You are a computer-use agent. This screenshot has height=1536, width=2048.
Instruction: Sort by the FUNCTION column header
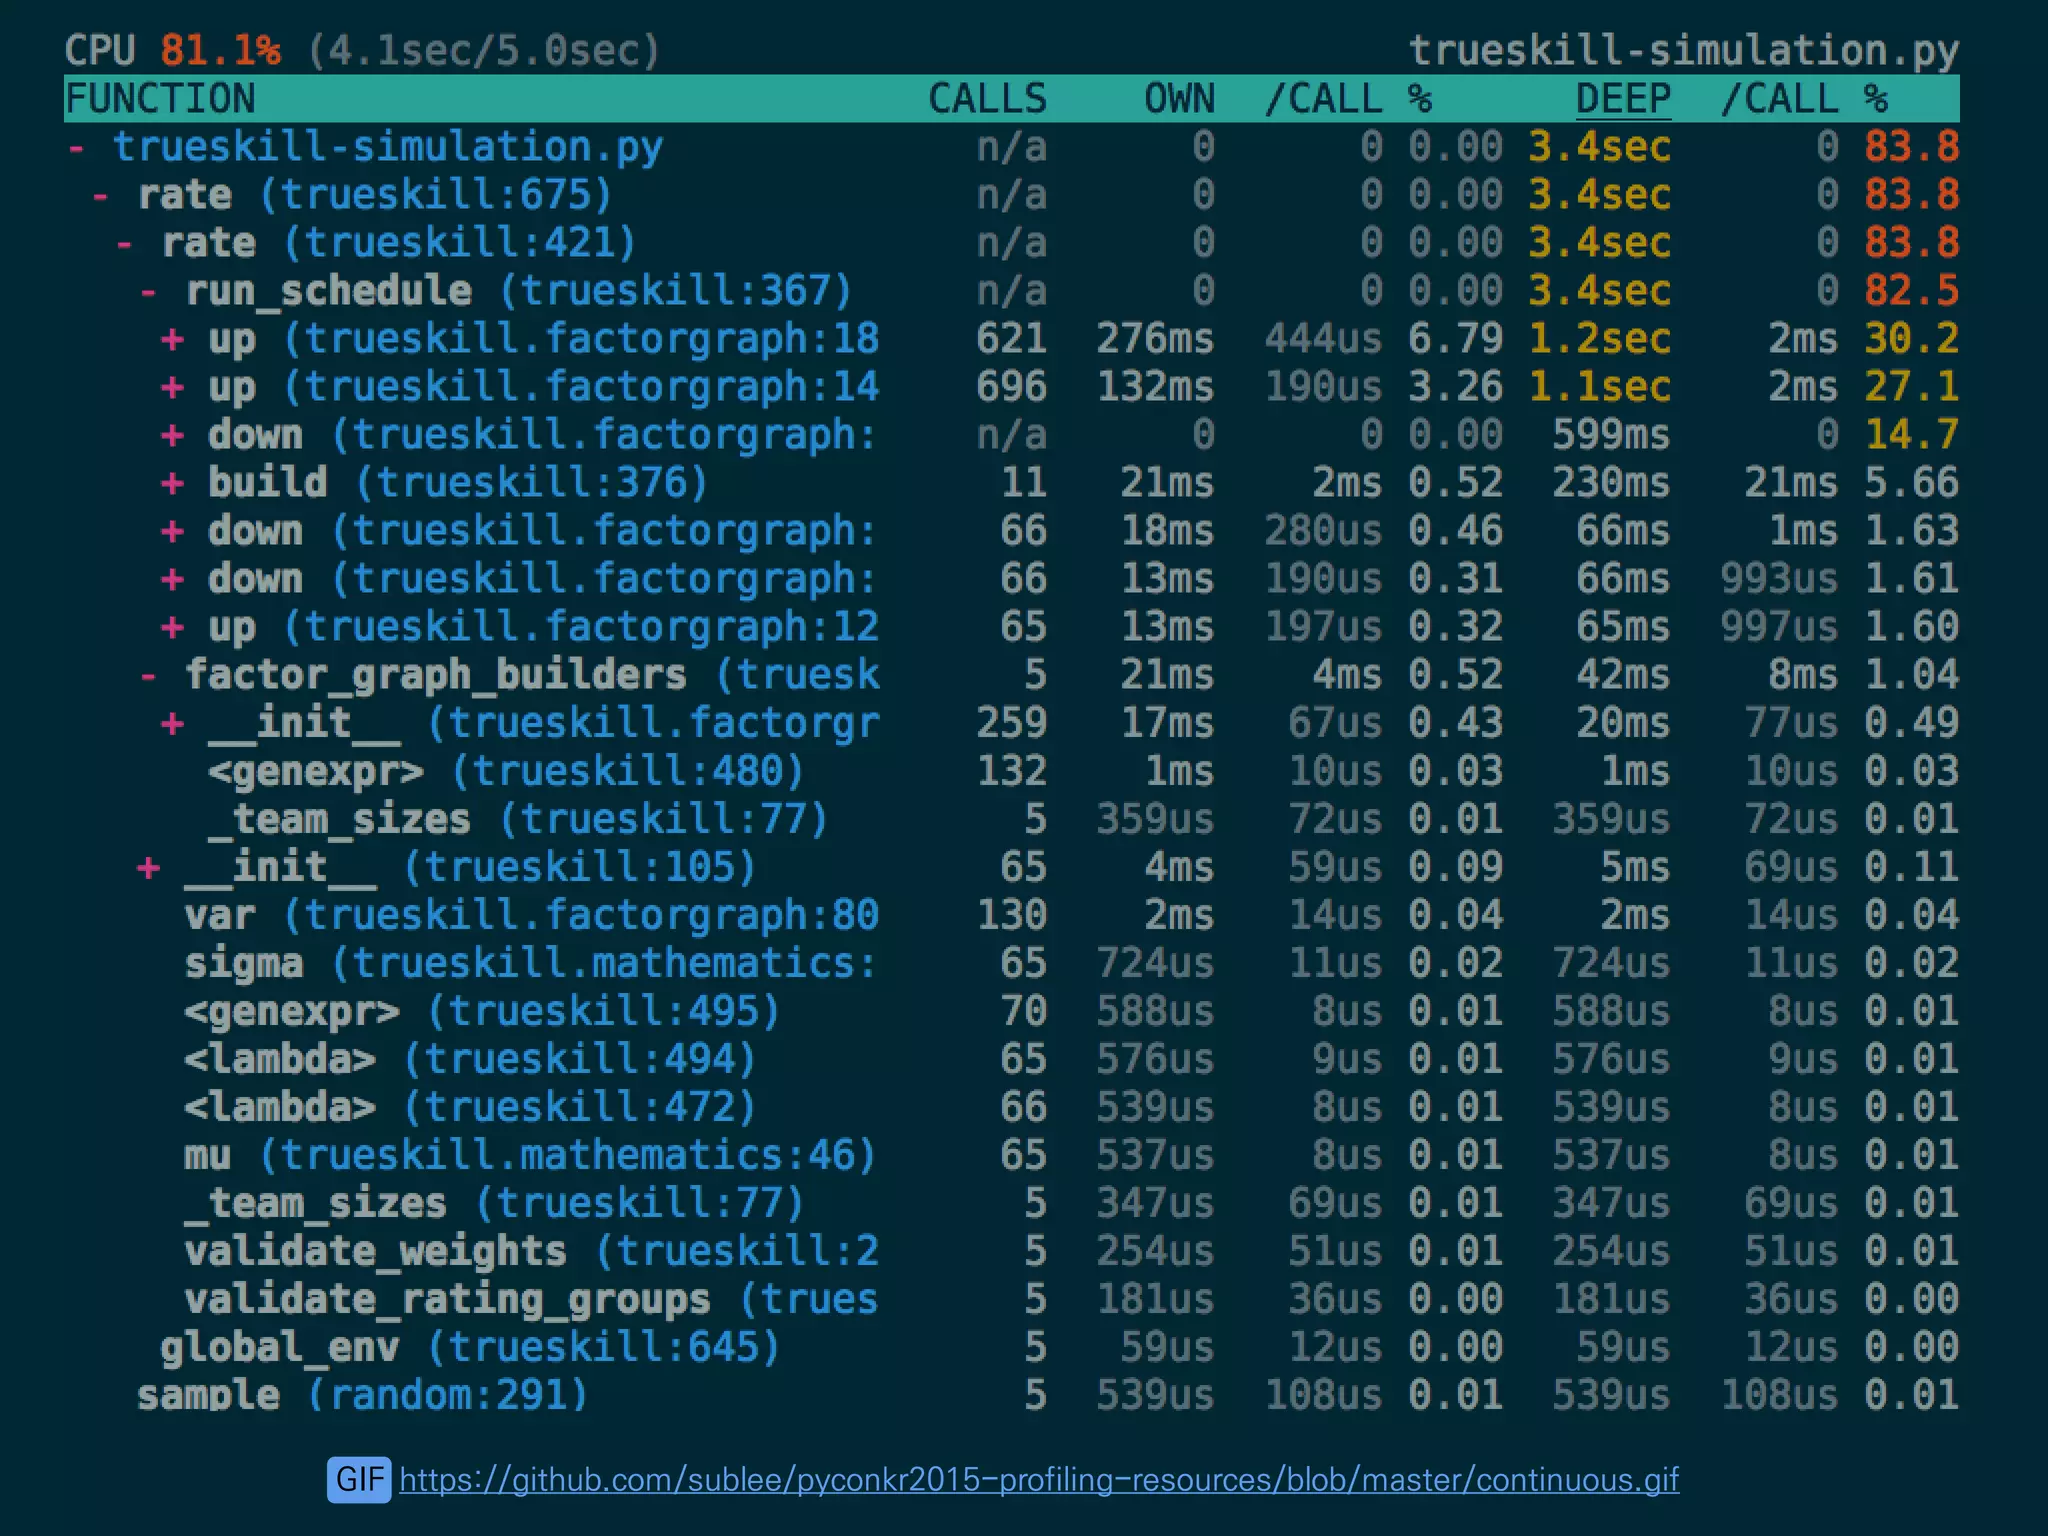point(160,99)
